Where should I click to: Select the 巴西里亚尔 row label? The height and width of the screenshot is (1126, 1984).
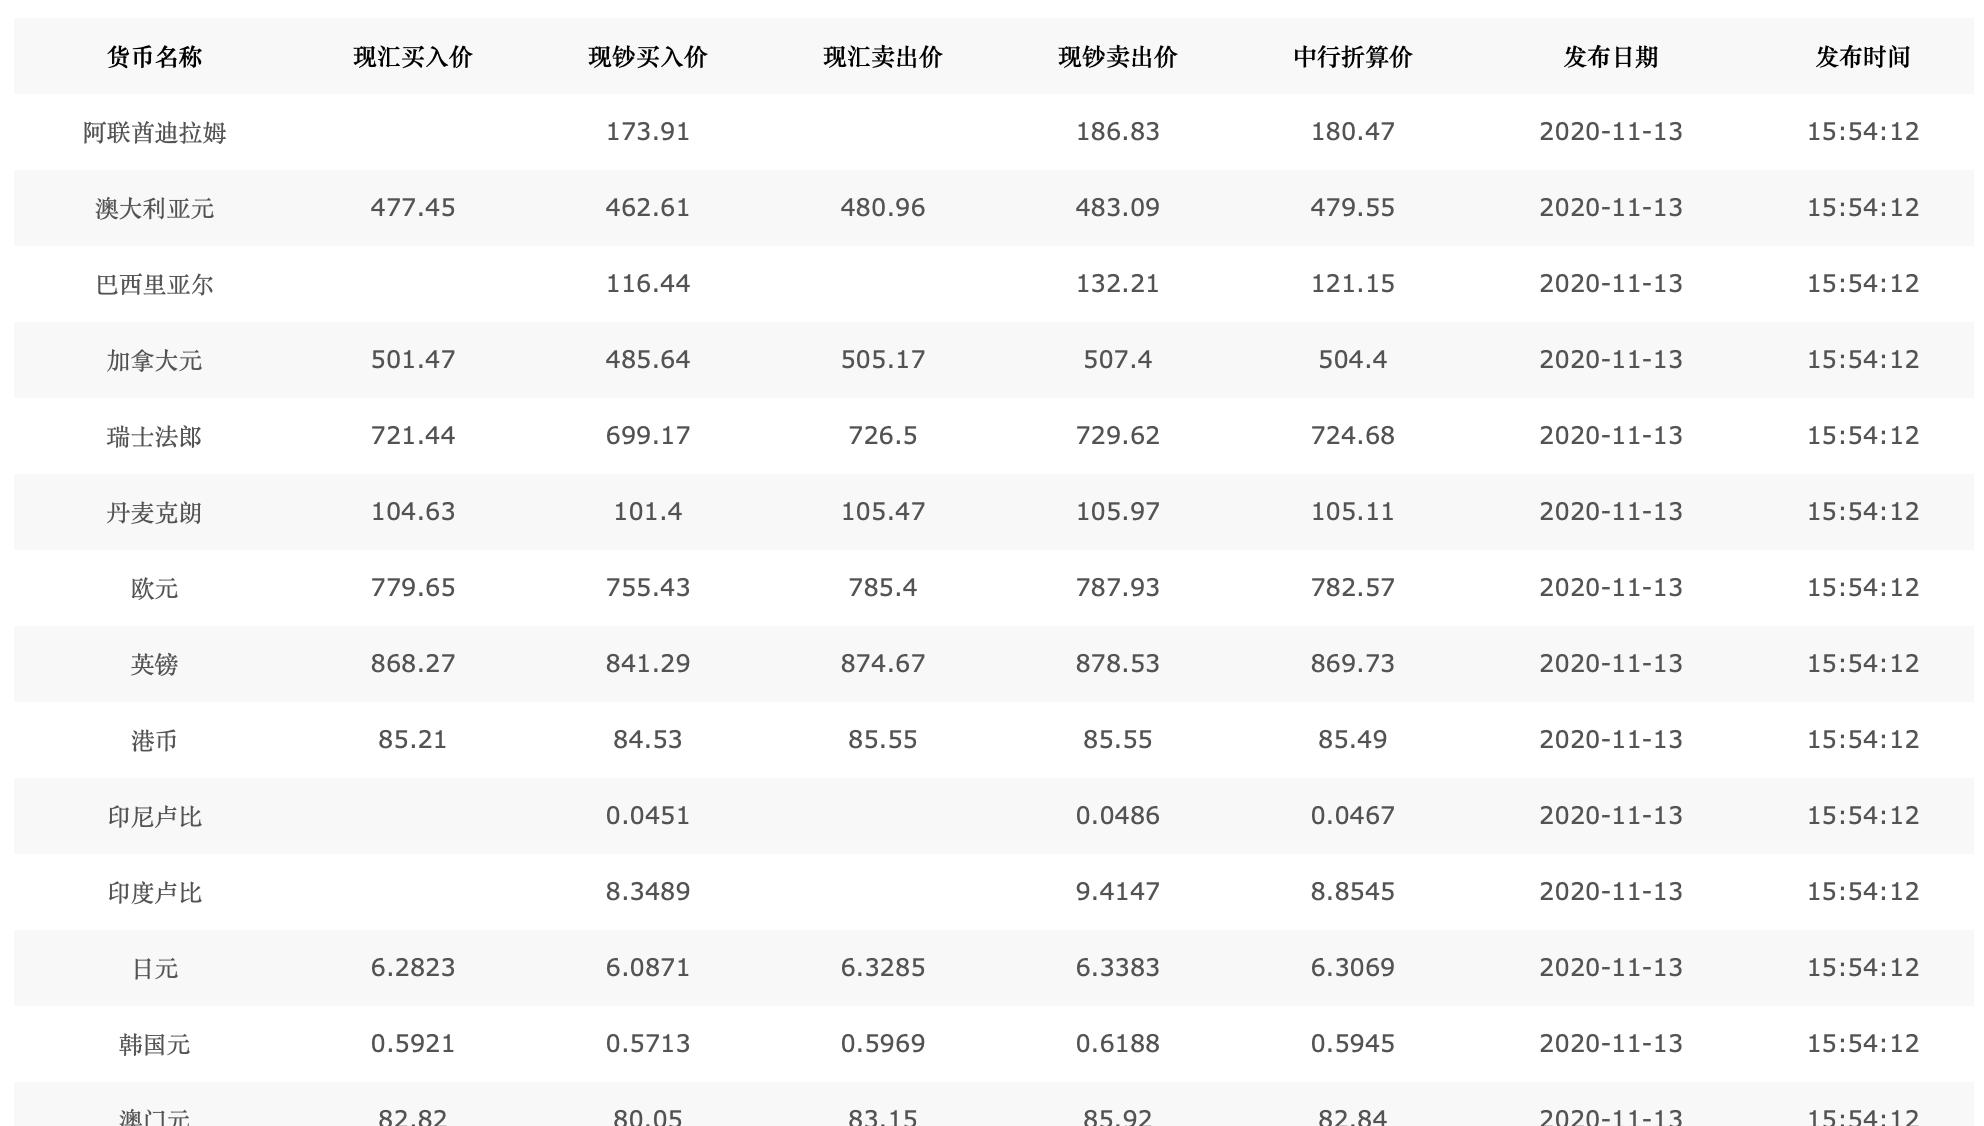(x=155, y=284)
